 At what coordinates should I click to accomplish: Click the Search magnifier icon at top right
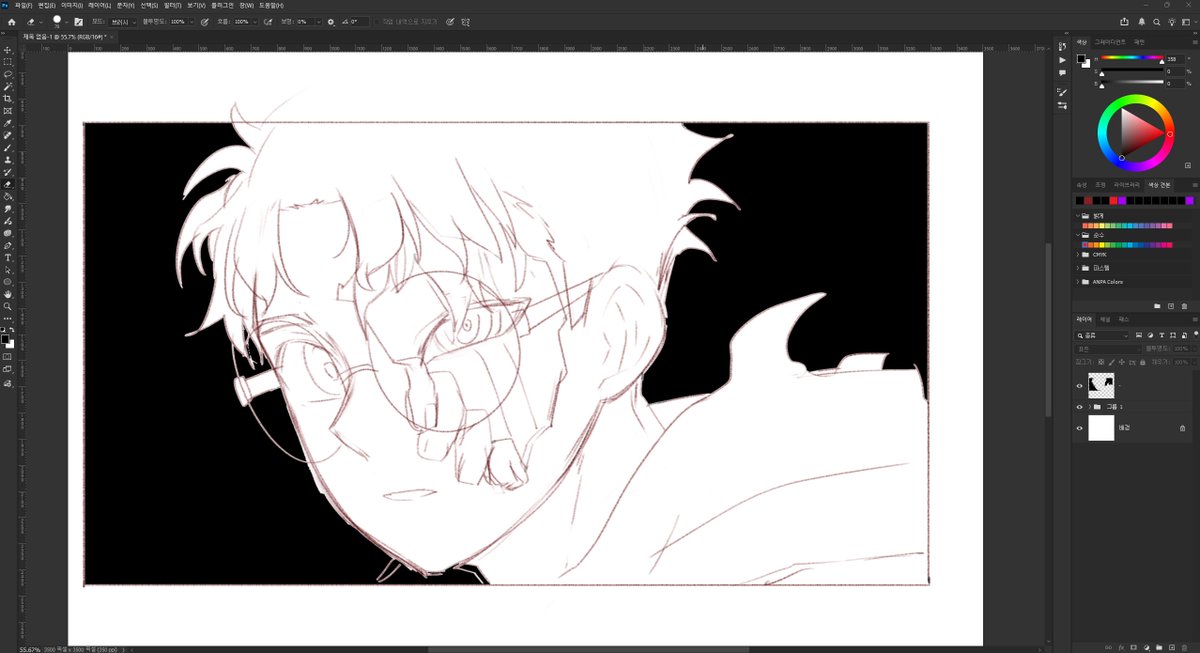tap(1158, 21)
